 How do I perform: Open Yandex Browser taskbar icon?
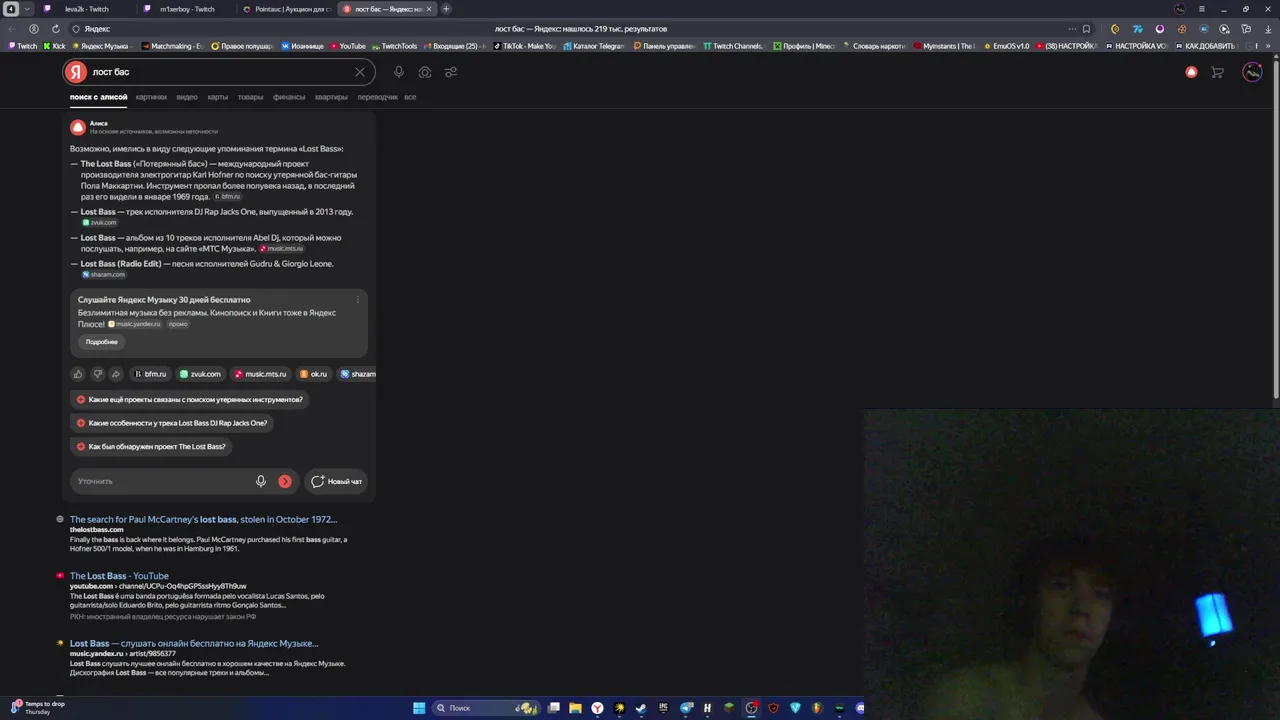point(597,708)
